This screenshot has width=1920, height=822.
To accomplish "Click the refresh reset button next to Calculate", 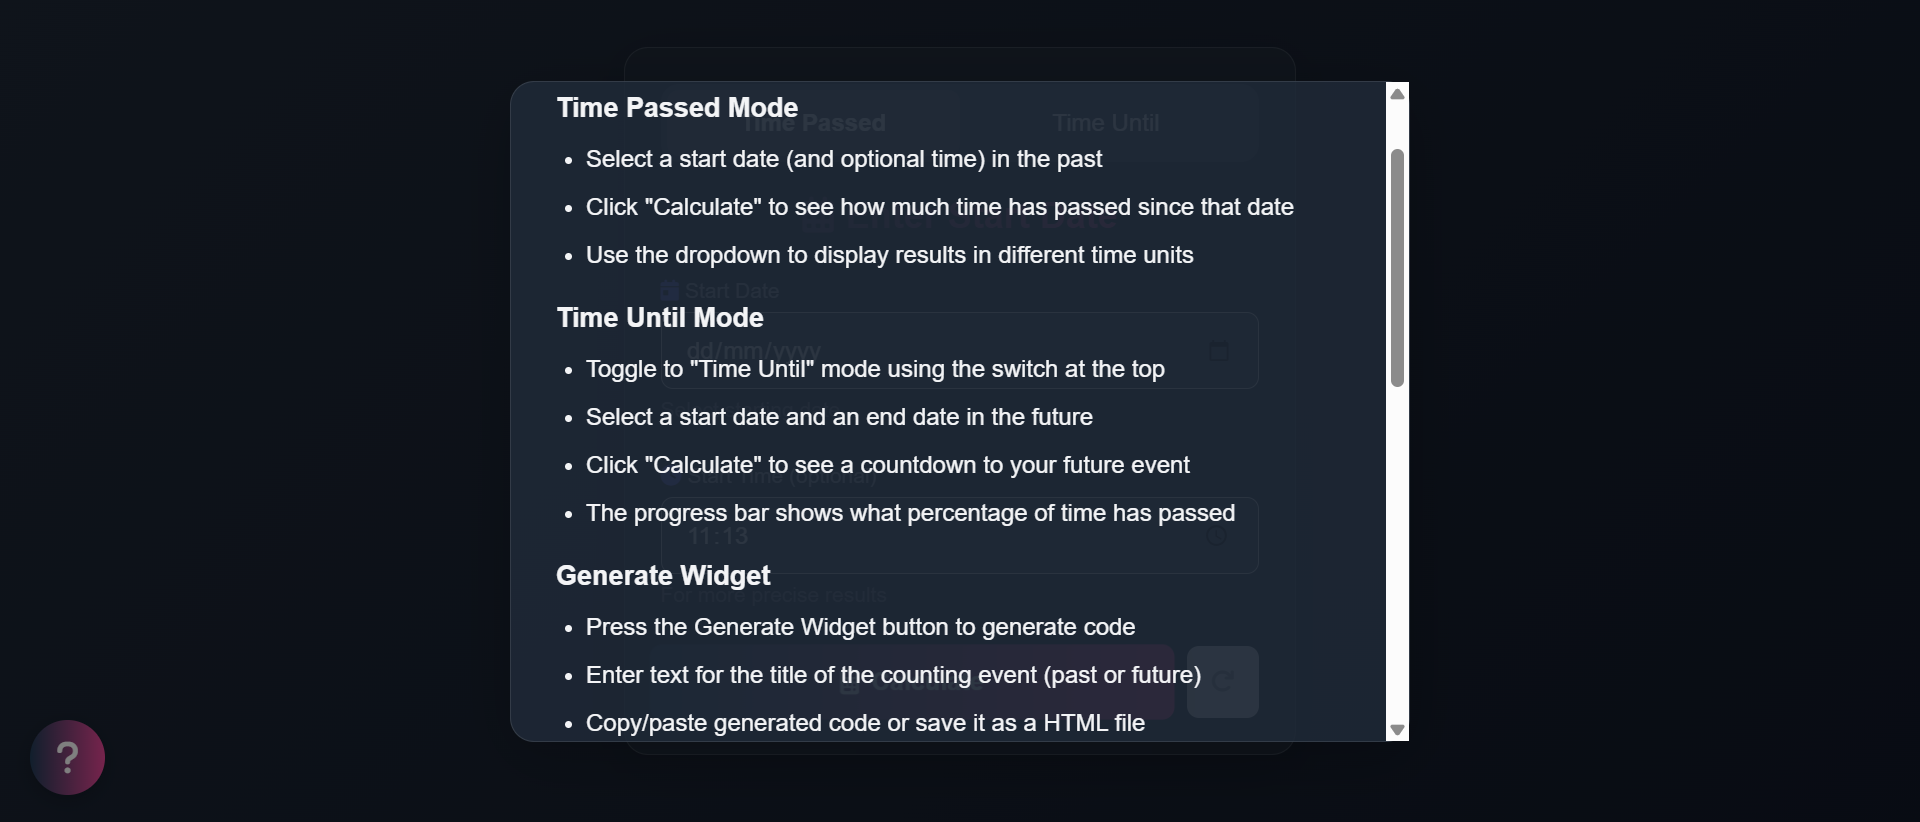I will (x=1224, y=682).
